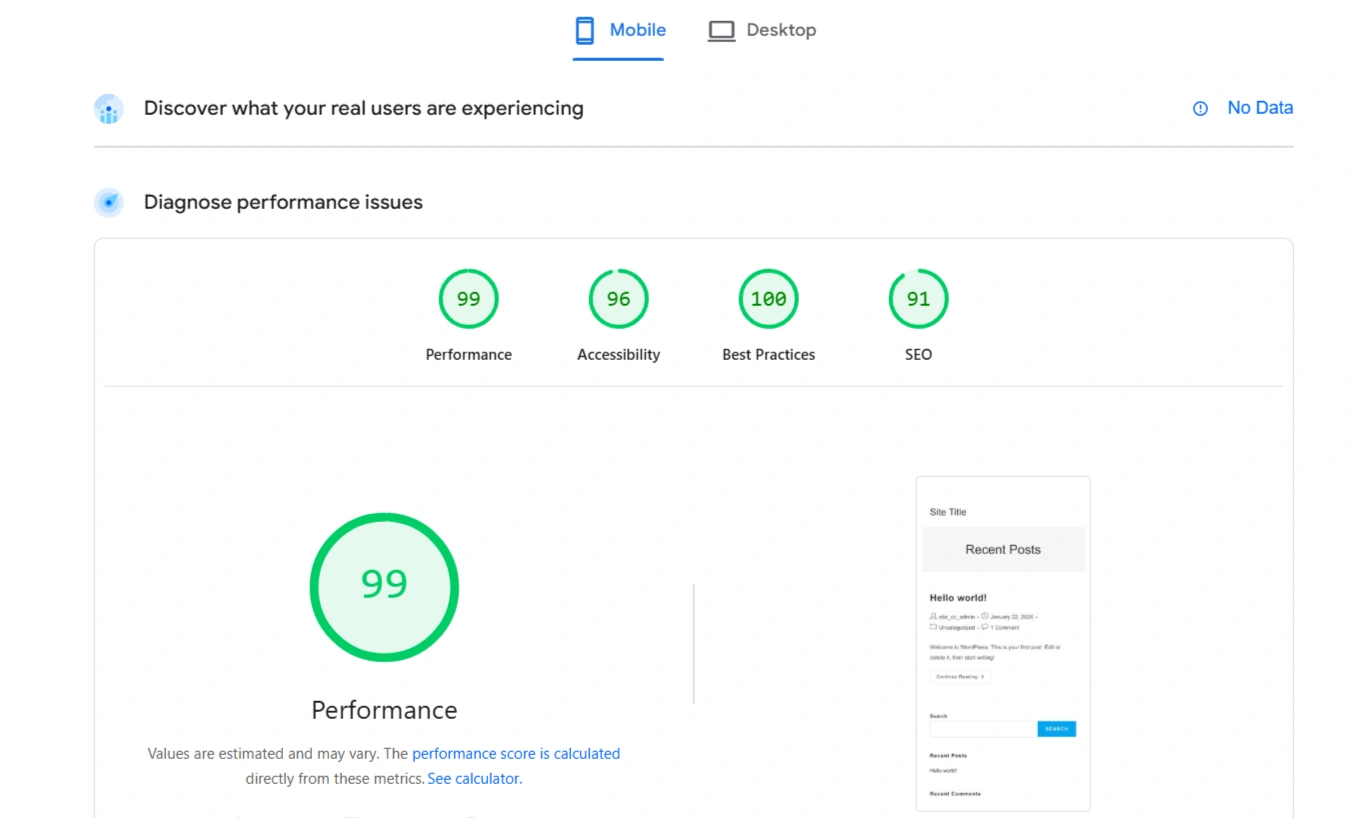The width and height of the screenshot is (1361, 818).
Task: Open the No Data link
Action: [x=1260, y=108]
